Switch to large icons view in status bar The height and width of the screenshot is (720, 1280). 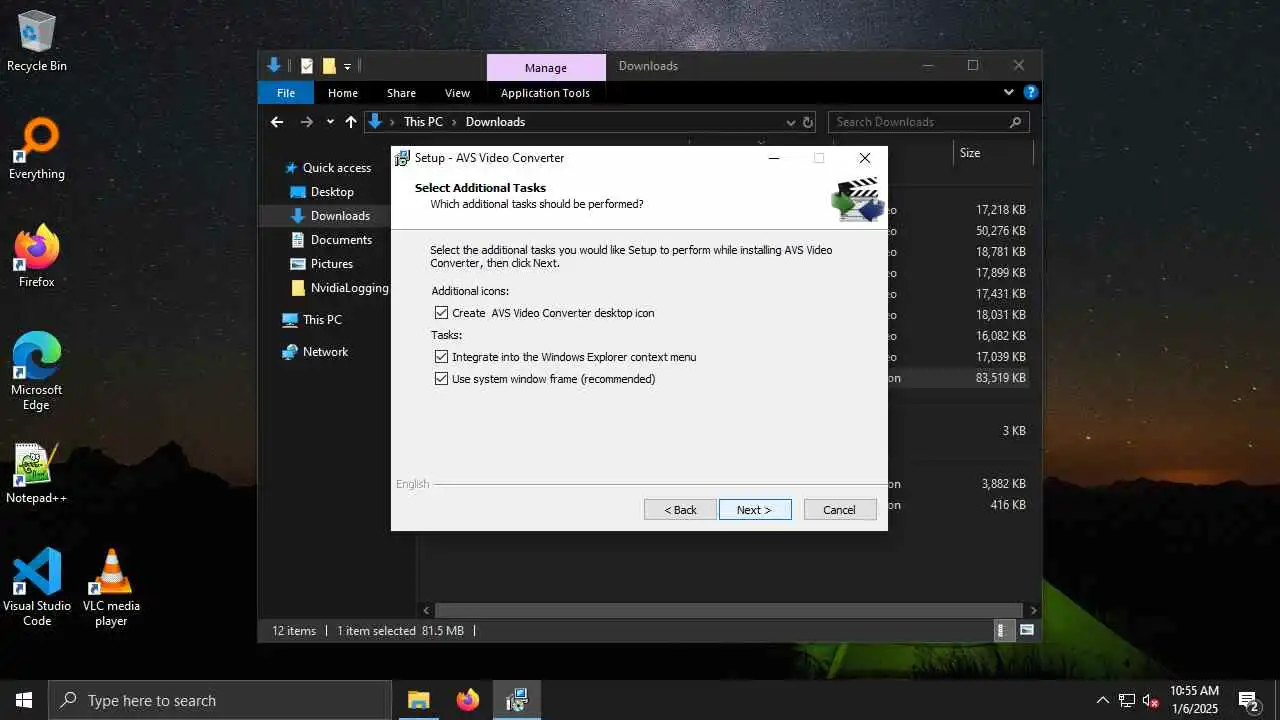click(1026, 631)
